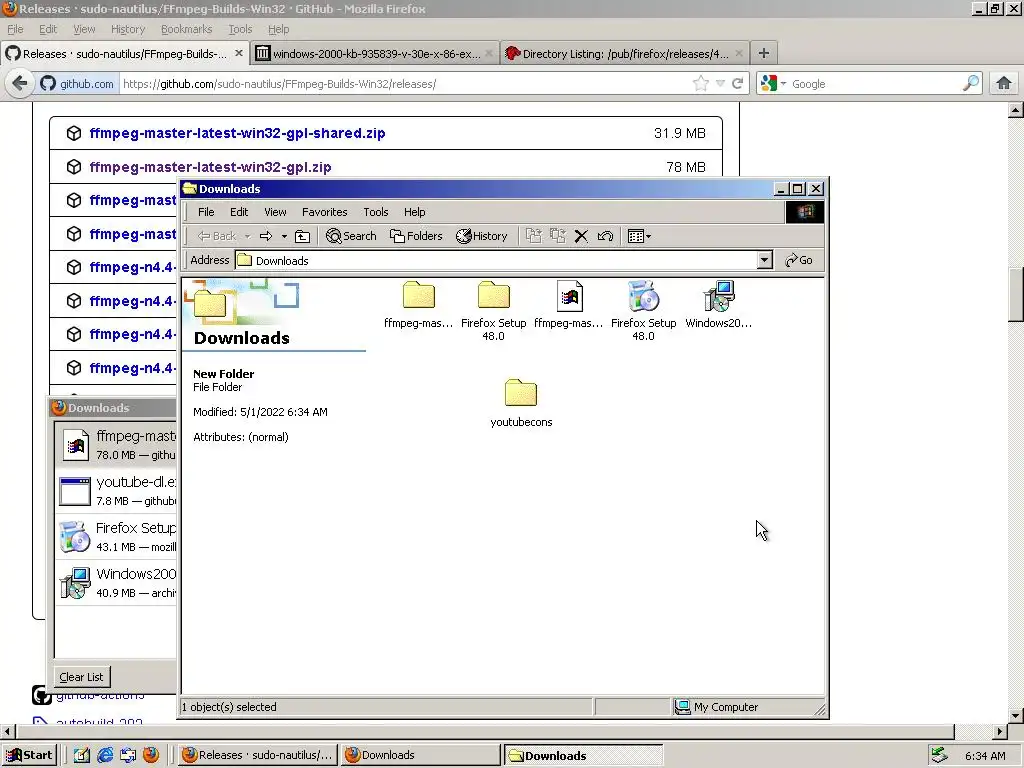1024x768 pixels.
Task: Select the Firefox Setup 48.0 folder icon
Action: tap(493, 295)
